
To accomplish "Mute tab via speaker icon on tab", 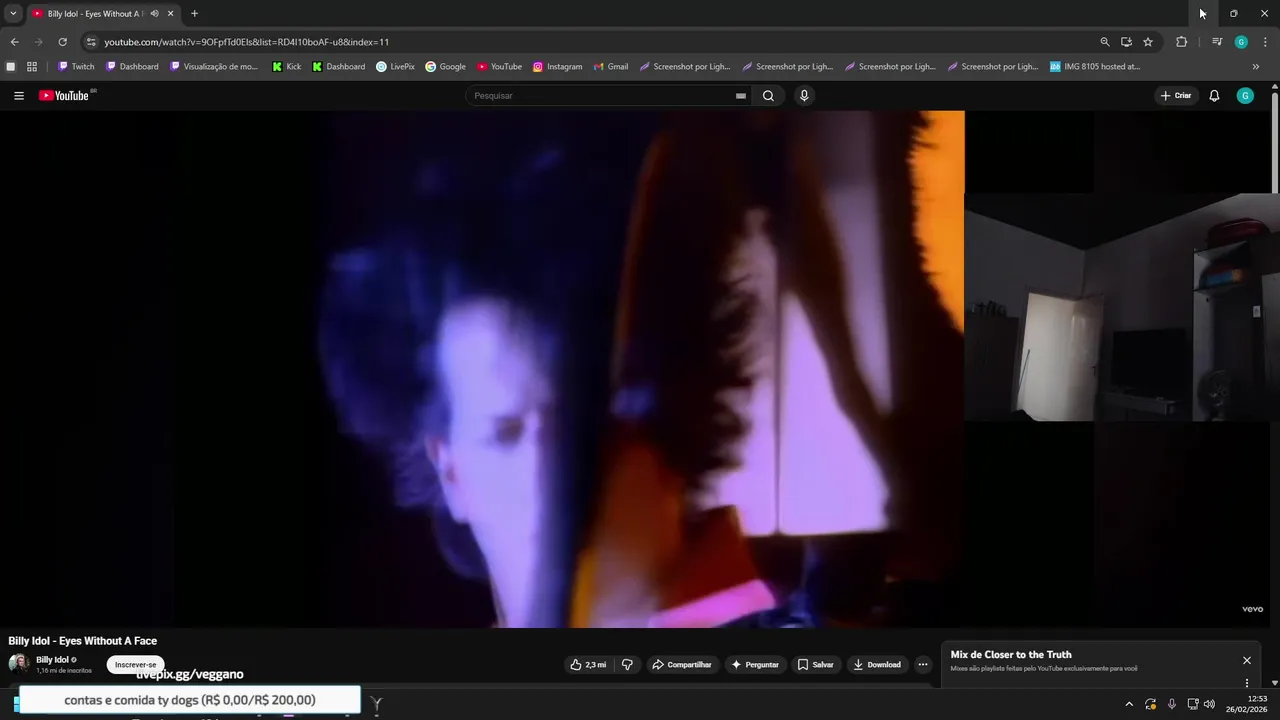I will pos(154,14).
